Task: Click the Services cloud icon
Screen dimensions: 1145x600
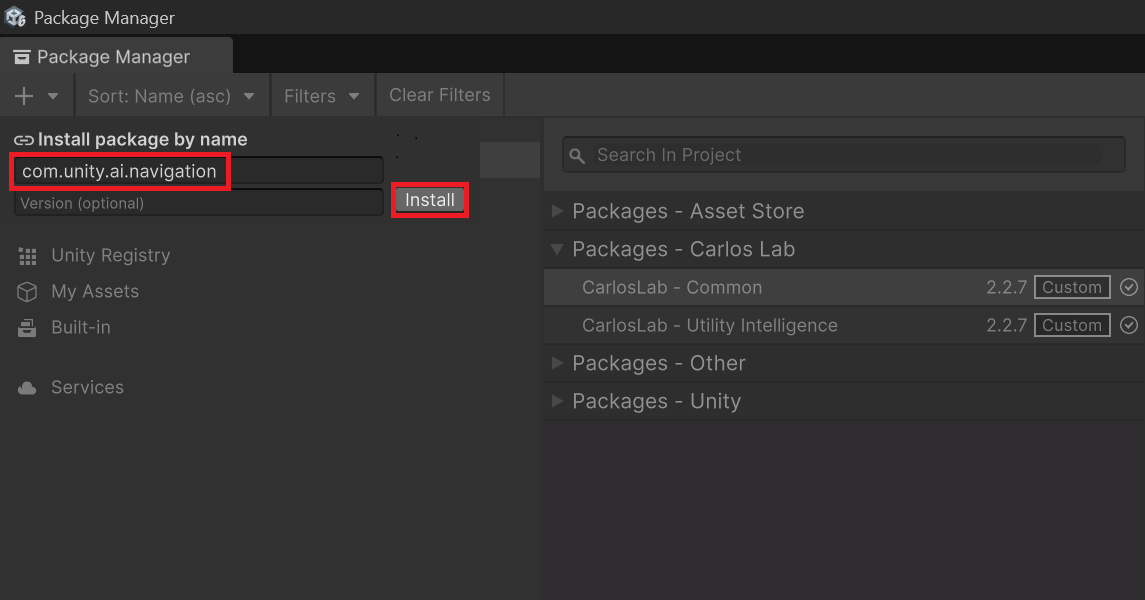Action: pyautogui.click(x=27, y=388)
